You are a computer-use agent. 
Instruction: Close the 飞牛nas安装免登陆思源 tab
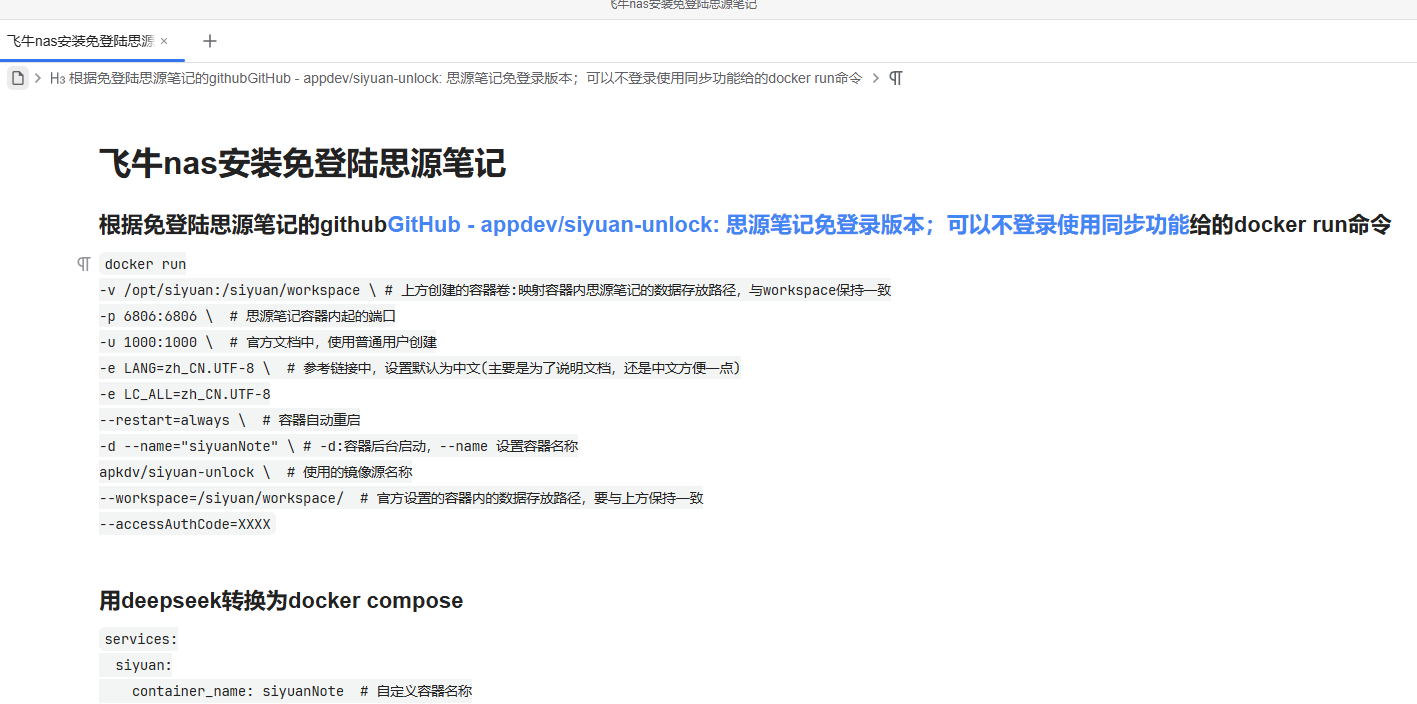(164, 41)
